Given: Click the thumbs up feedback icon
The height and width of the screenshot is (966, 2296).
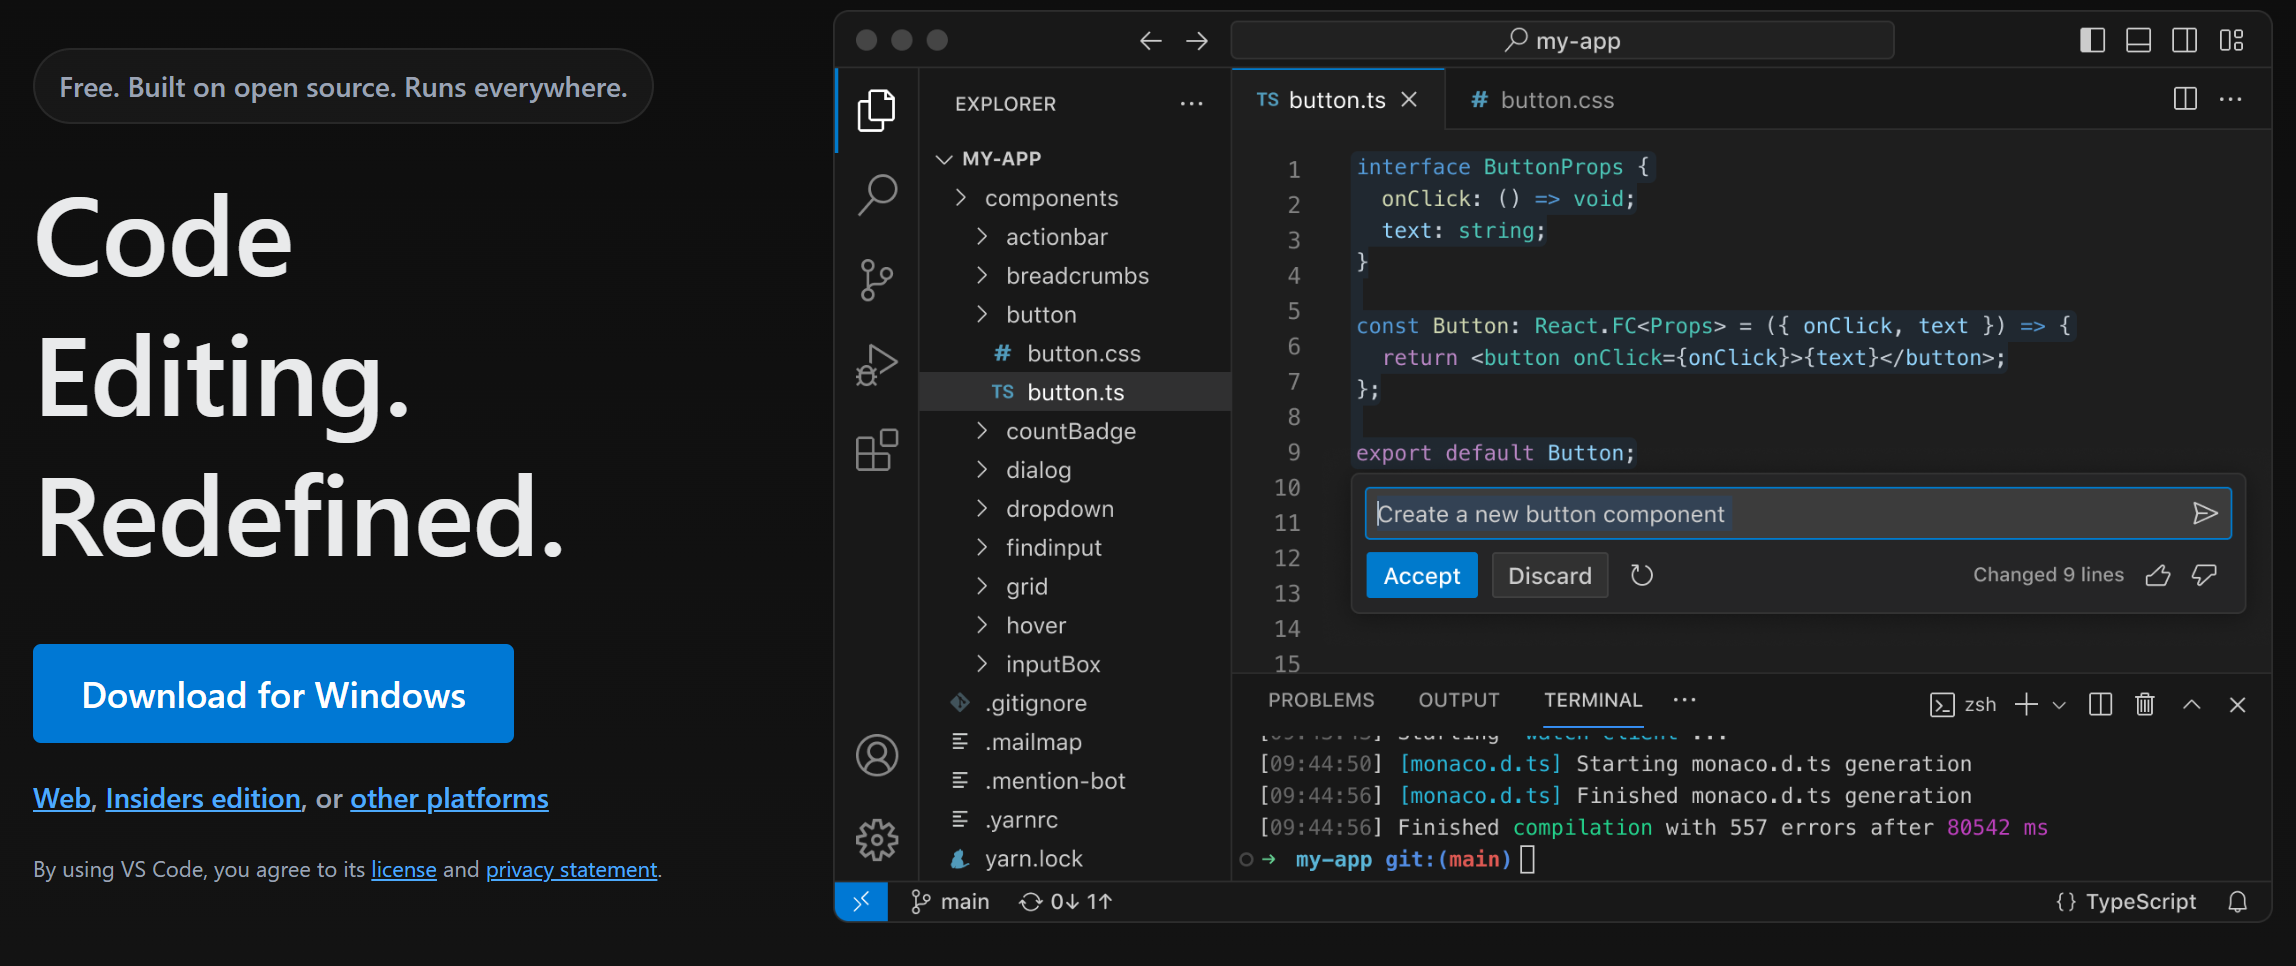Looking at the screenshot, I should click(2158, 575).
